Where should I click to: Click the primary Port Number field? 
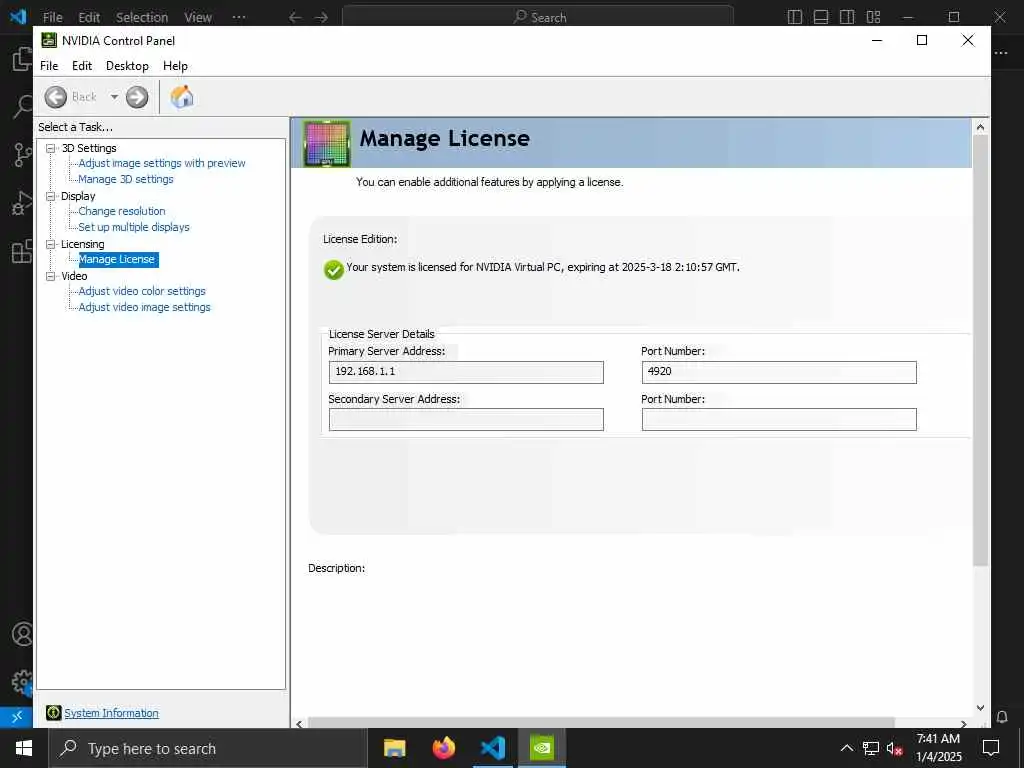(779, 372)
